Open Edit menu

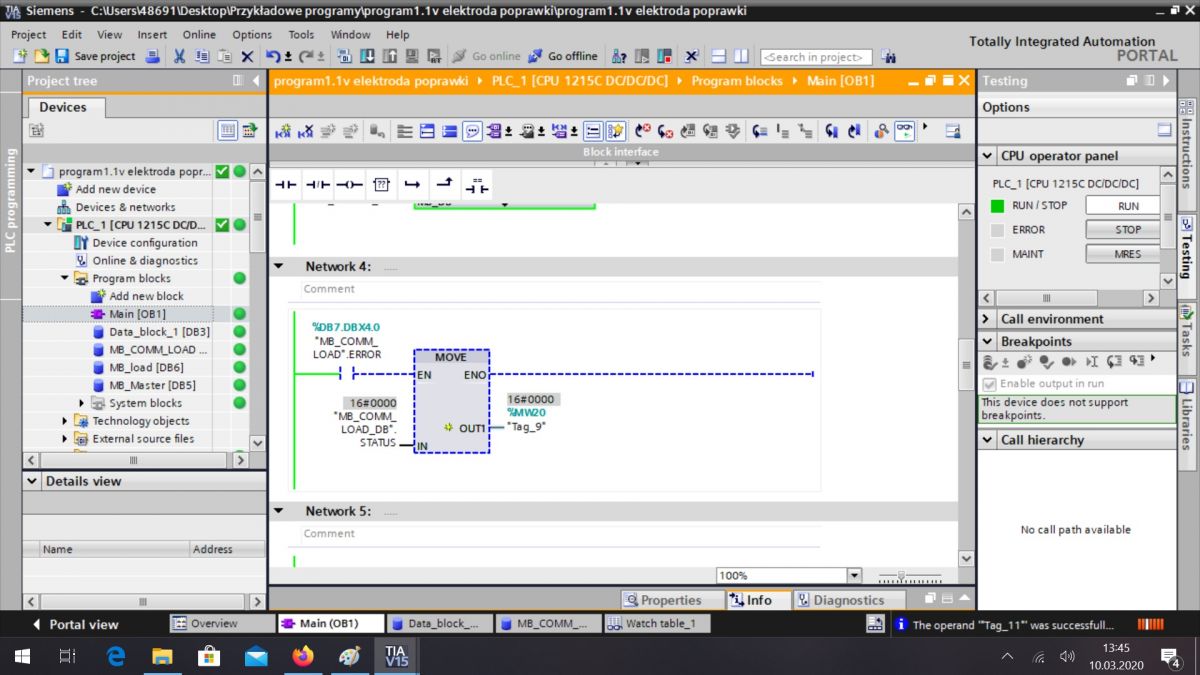point(72,34)
